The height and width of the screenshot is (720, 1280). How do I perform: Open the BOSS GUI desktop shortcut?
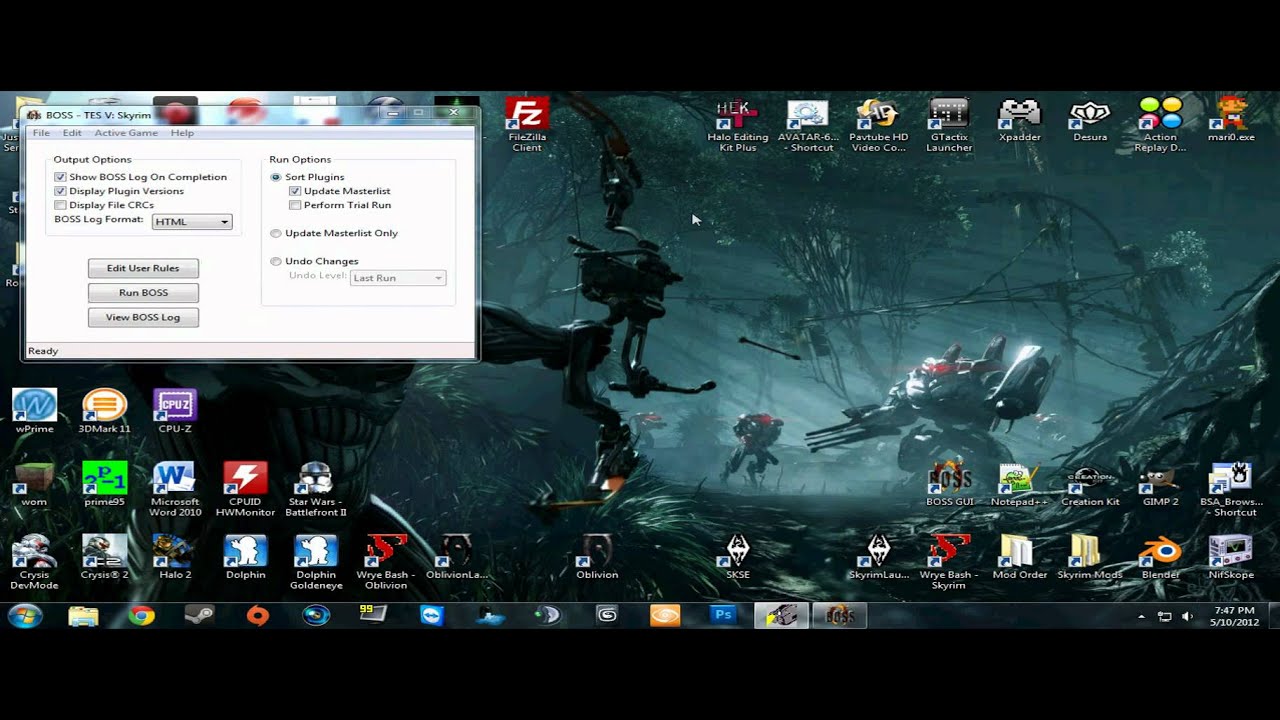[x=949, y=484]
